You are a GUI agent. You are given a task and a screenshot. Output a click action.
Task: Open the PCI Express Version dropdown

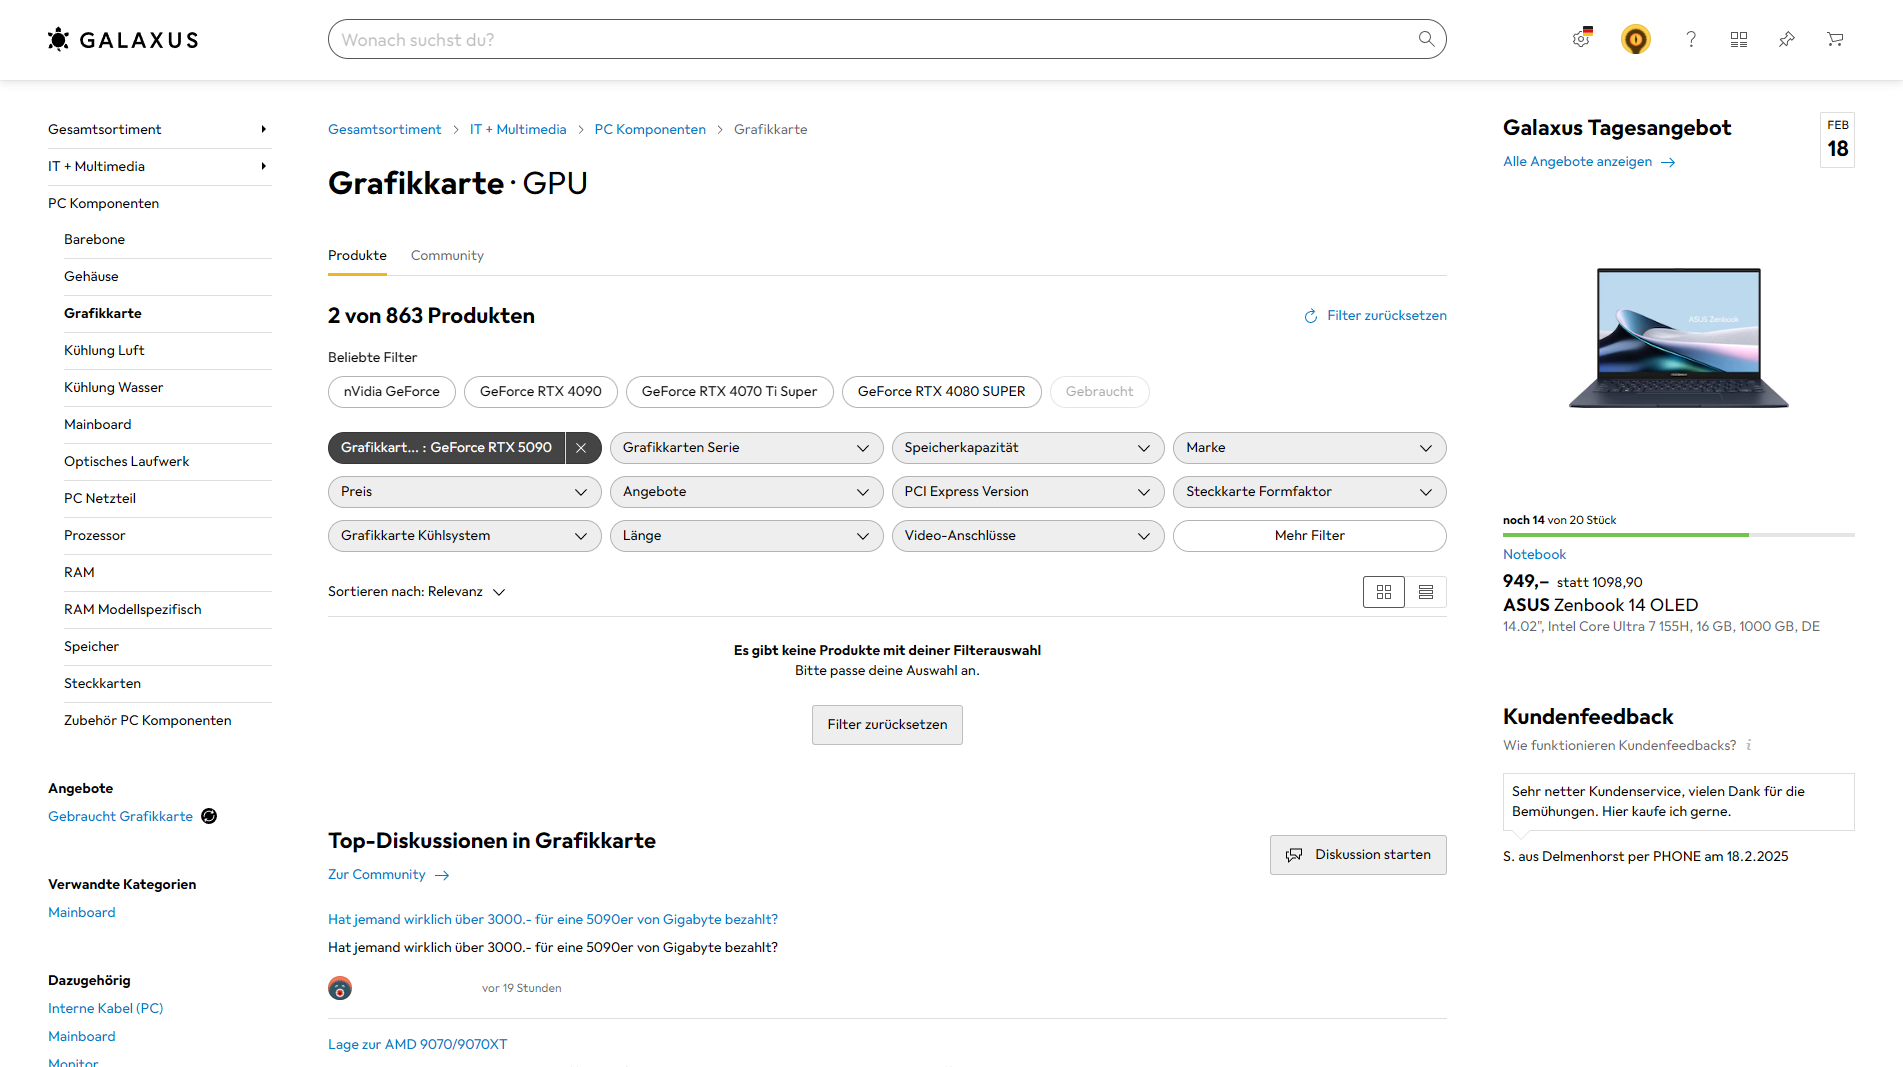[x=1028, y=492]
